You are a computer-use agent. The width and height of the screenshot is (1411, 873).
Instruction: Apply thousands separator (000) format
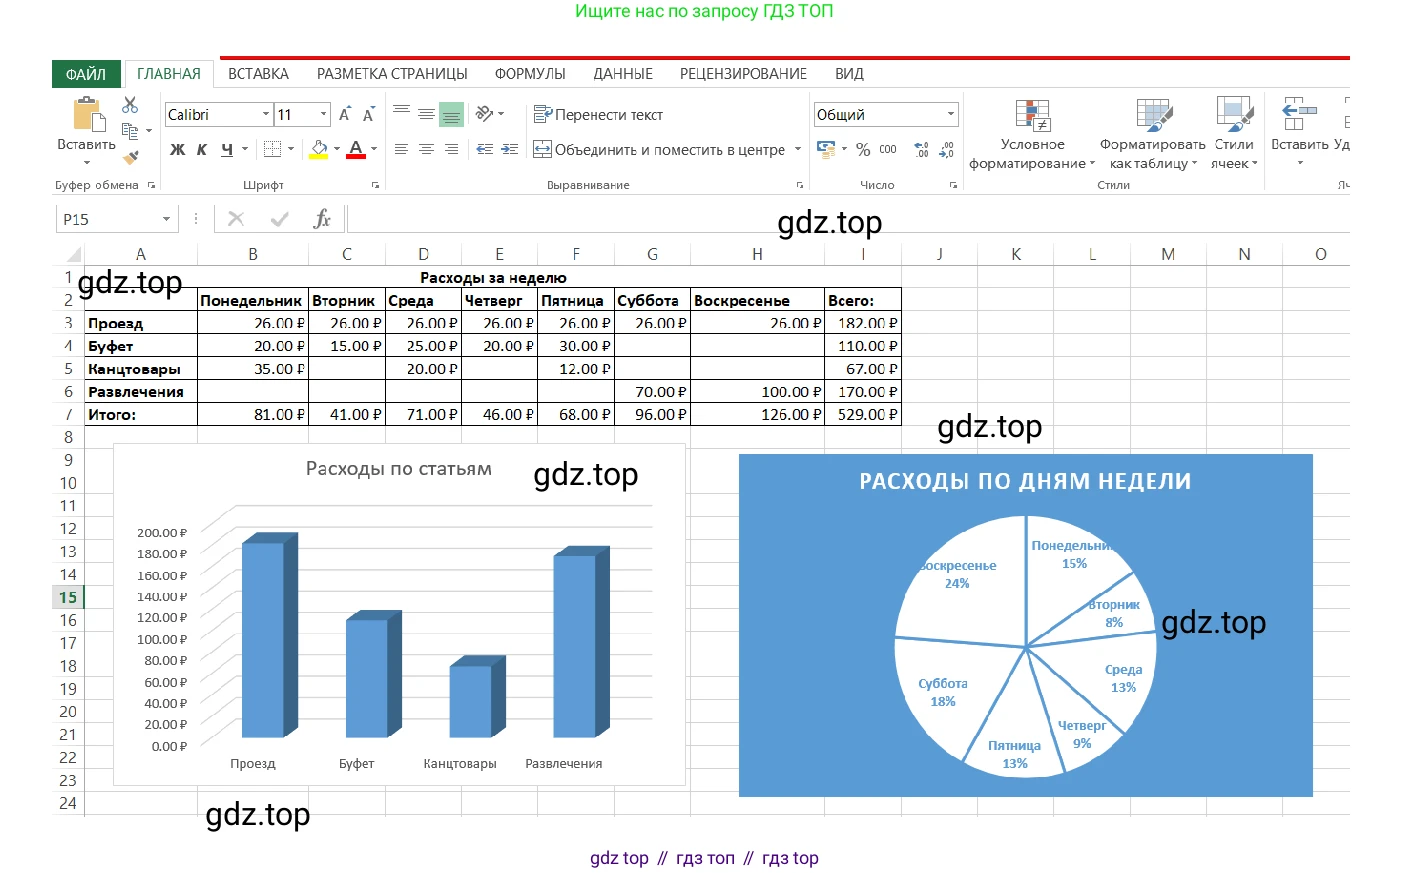pyautogui.click(x=888, y=149)
